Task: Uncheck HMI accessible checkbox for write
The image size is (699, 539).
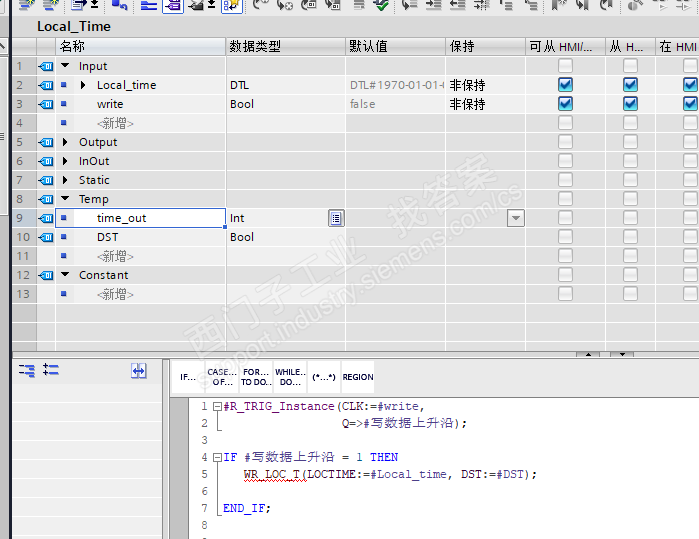Action: [x=565, y=104]
